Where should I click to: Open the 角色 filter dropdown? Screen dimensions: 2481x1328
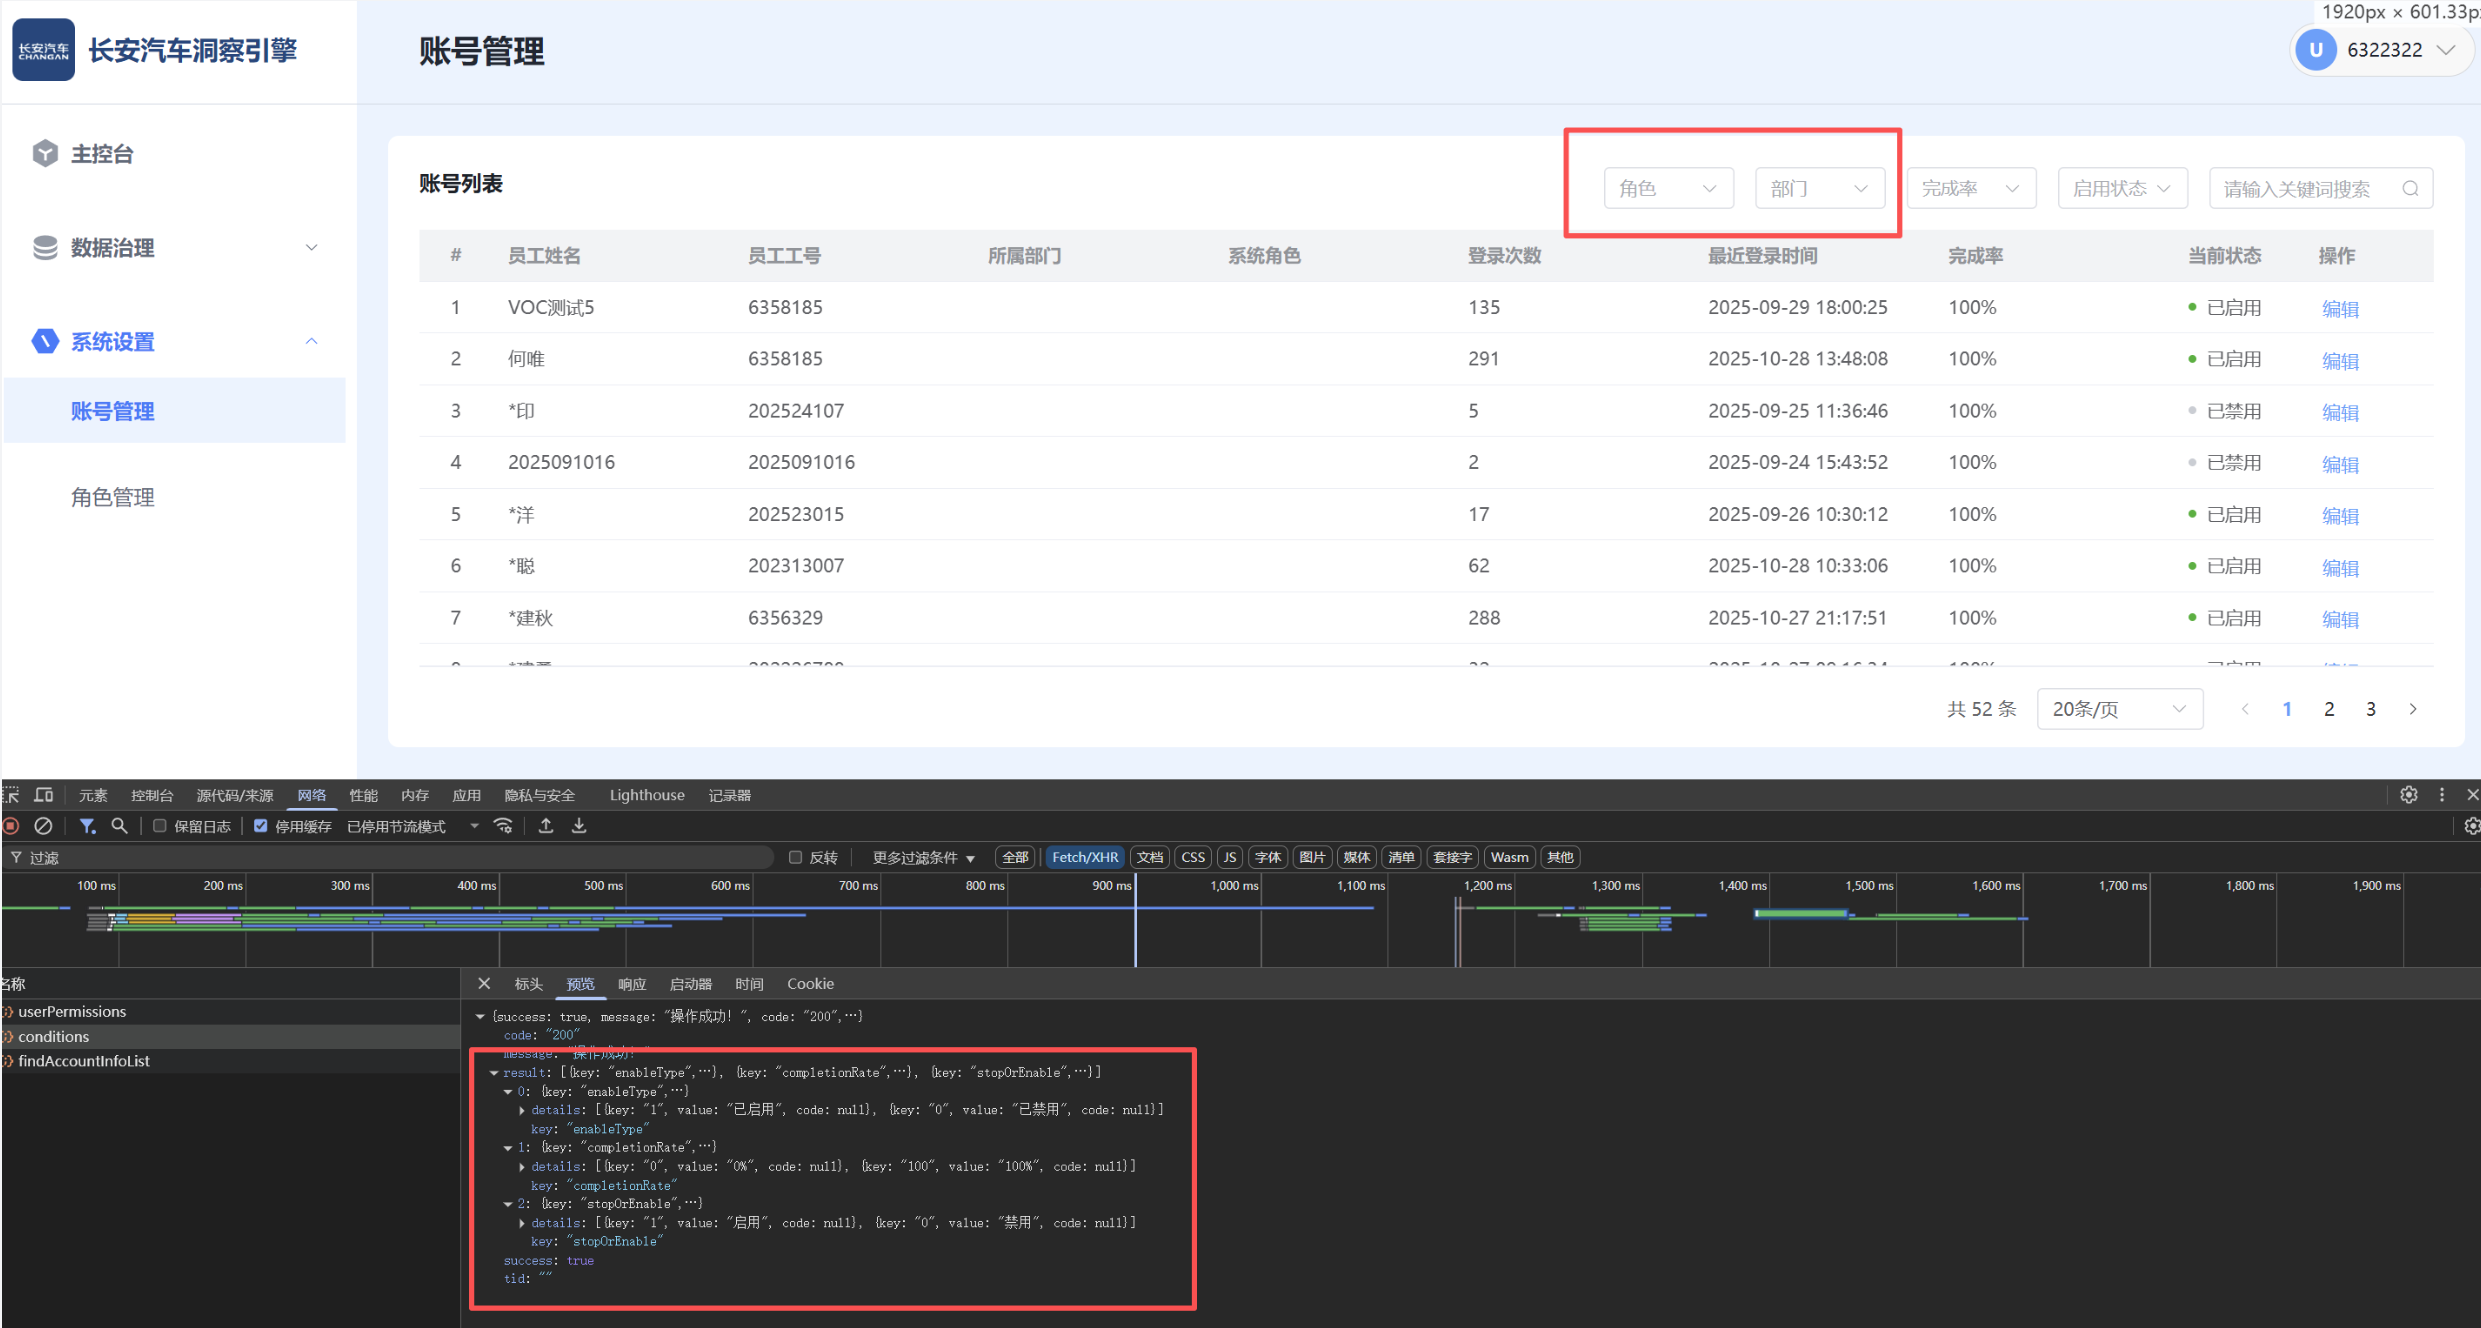[1667, 189]
